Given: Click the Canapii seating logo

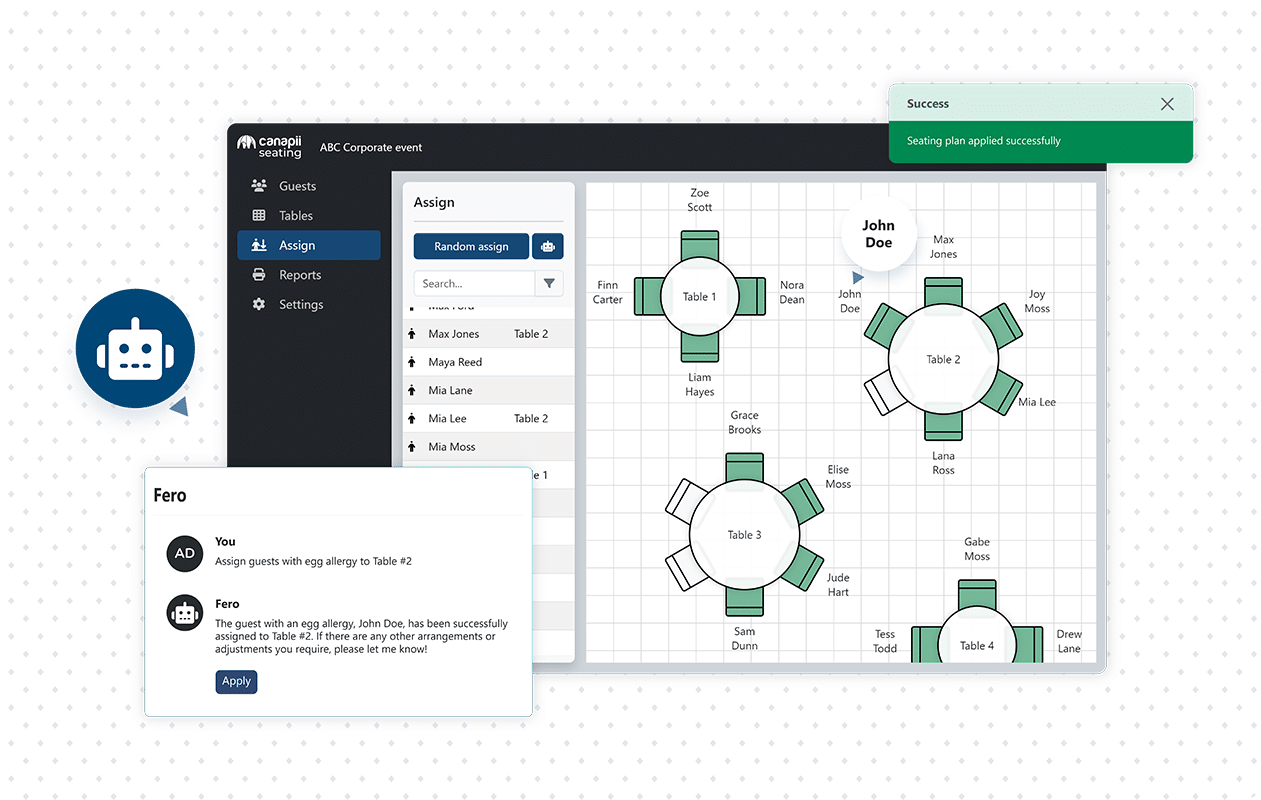Looking at the screenshot, I should pos(270,147).
